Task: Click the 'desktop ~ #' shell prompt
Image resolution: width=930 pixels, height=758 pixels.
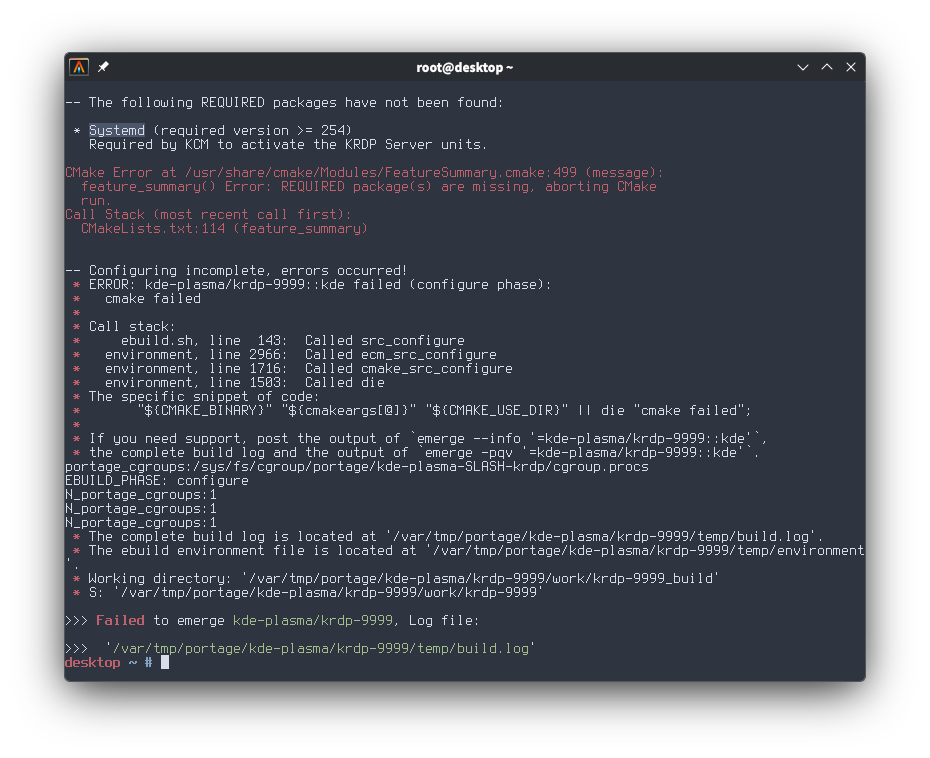Action: tap(109, 663)
